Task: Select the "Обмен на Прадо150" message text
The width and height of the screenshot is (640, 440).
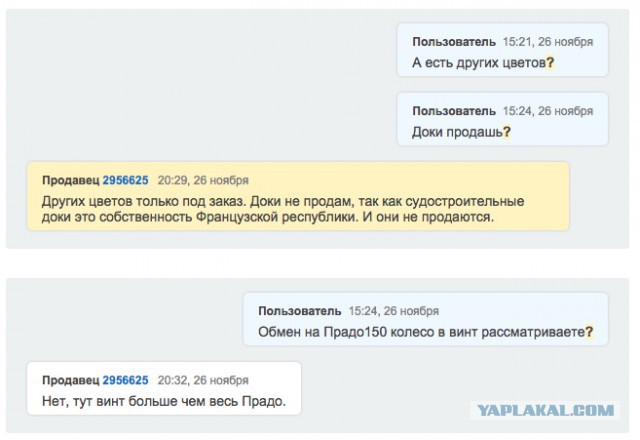Action: [420, 332]
